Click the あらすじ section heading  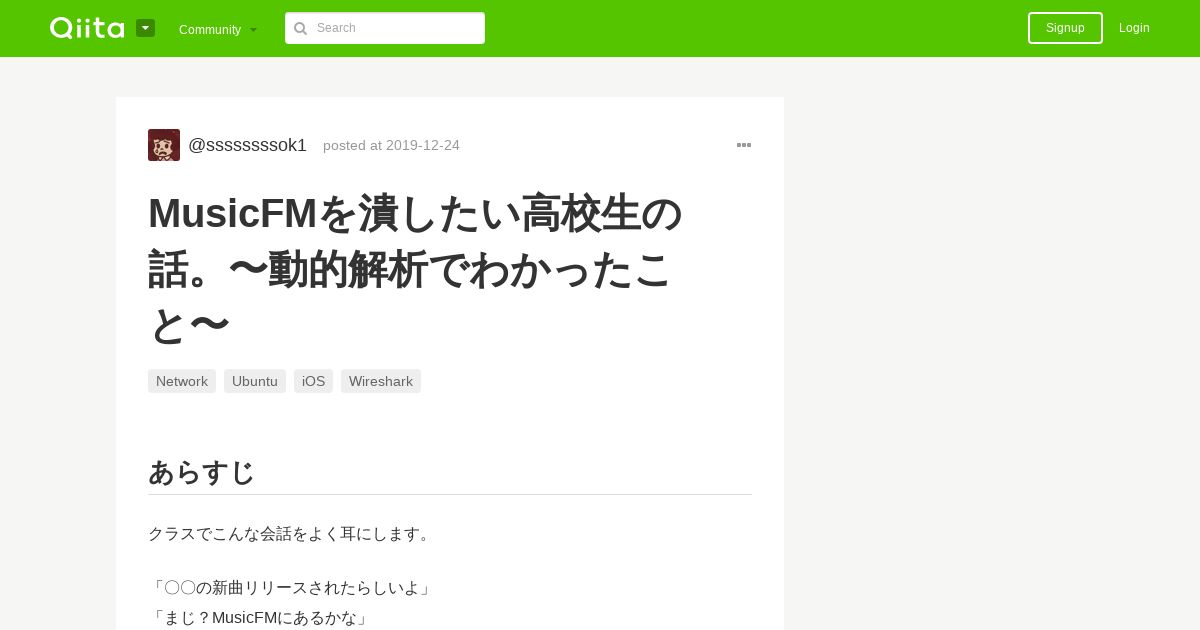[201, 472]
